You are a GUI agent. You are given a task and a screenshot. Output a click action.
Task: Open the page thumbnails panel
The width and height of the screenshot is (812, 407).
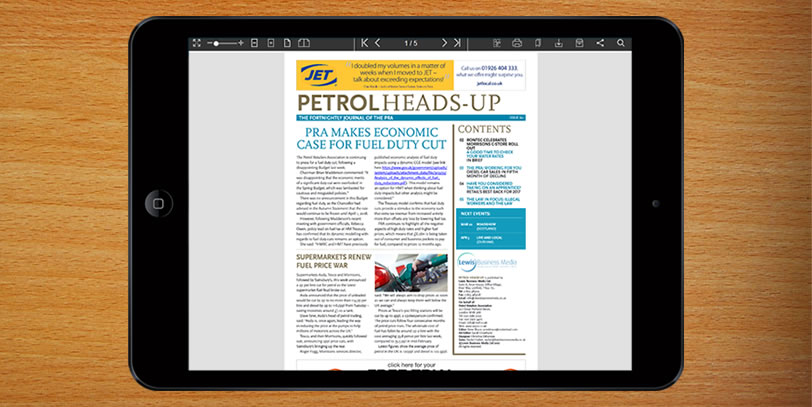point(497,43)
